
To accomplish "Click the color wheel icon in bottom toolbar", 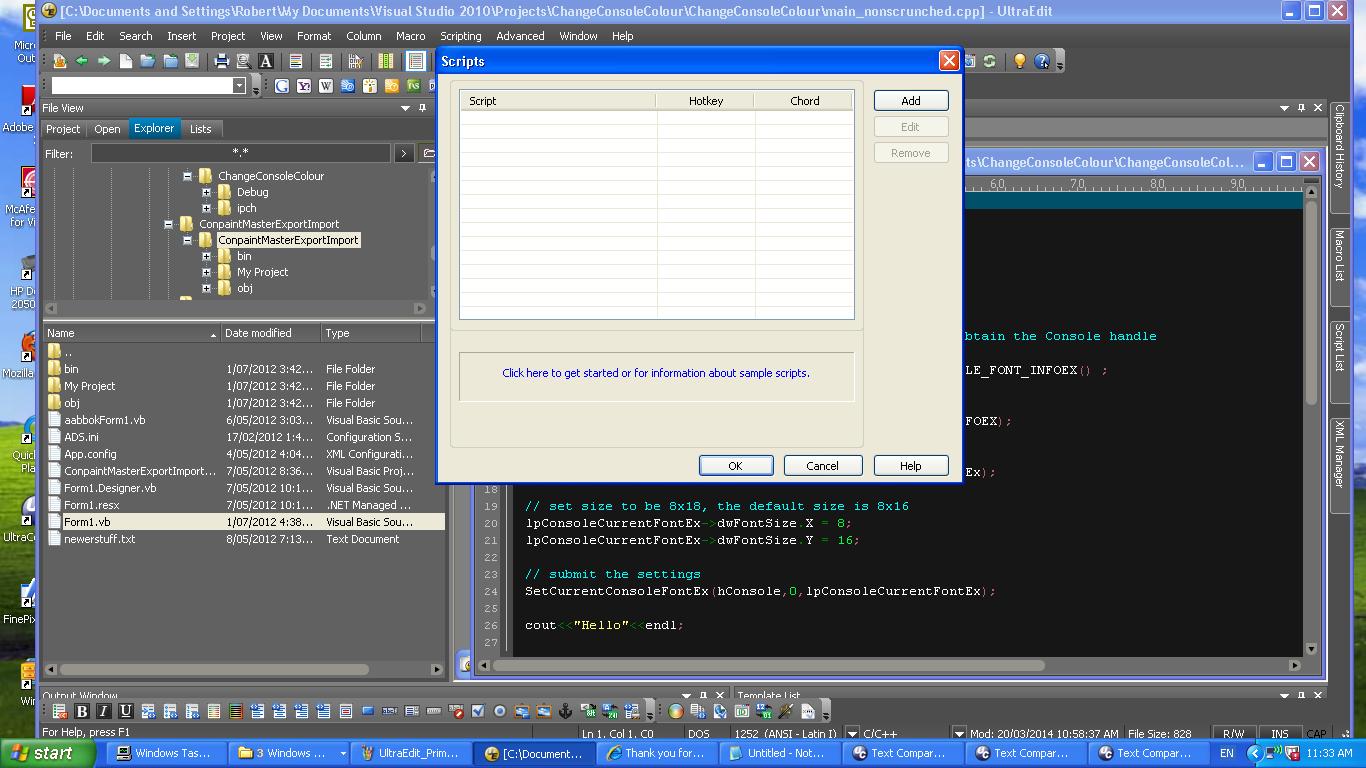I will click(676, 711).
